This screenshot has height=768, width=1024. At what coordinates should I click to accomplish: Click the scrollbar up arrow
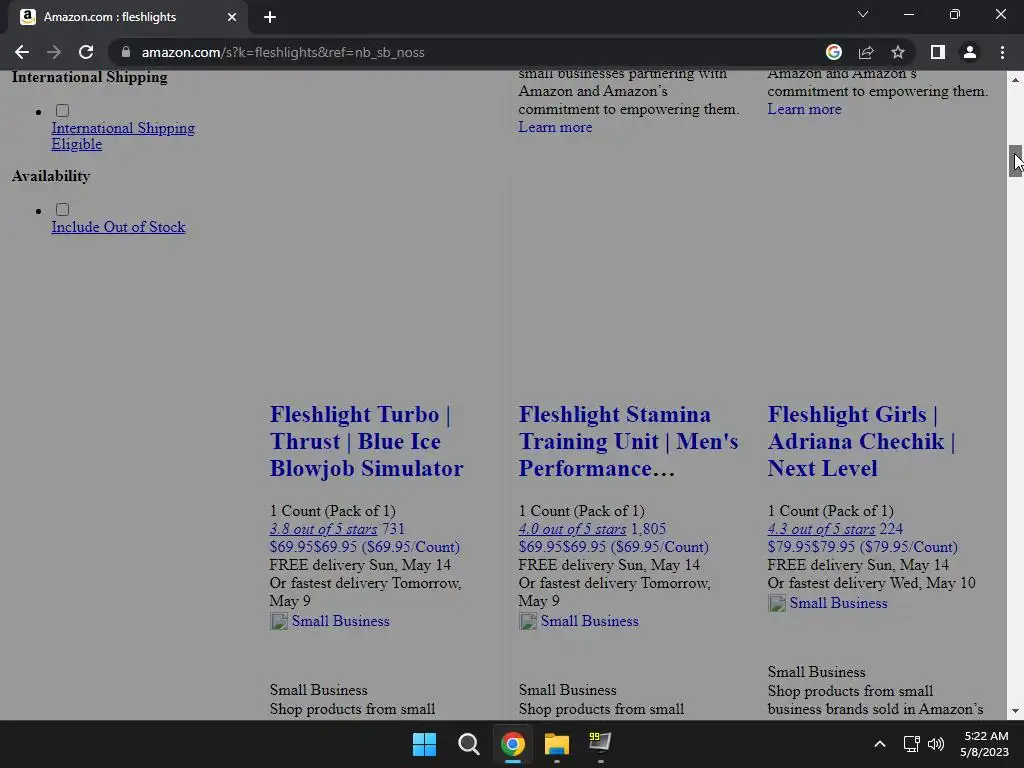(1016, 79)
